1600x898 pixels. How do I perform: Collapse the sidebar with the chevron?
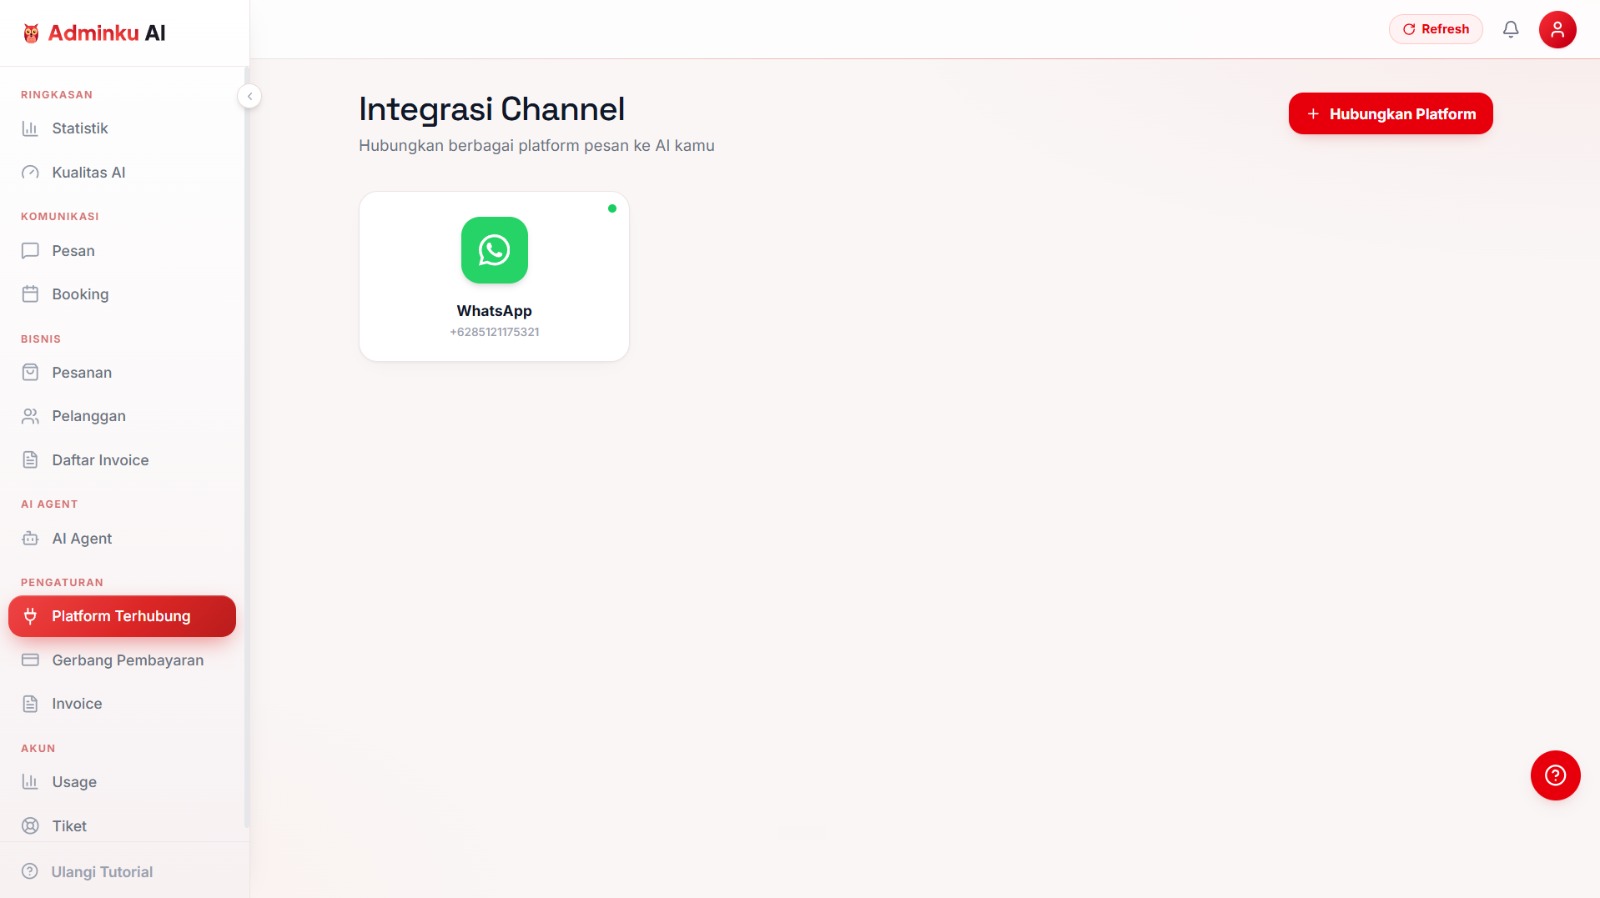pyautogui.click(x=249, y=96)
